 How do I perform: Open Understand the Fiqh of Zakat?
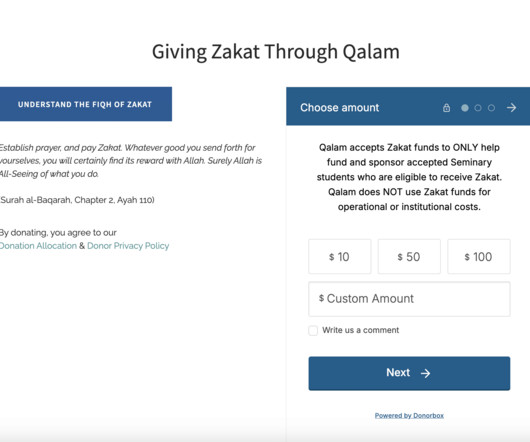85,104
